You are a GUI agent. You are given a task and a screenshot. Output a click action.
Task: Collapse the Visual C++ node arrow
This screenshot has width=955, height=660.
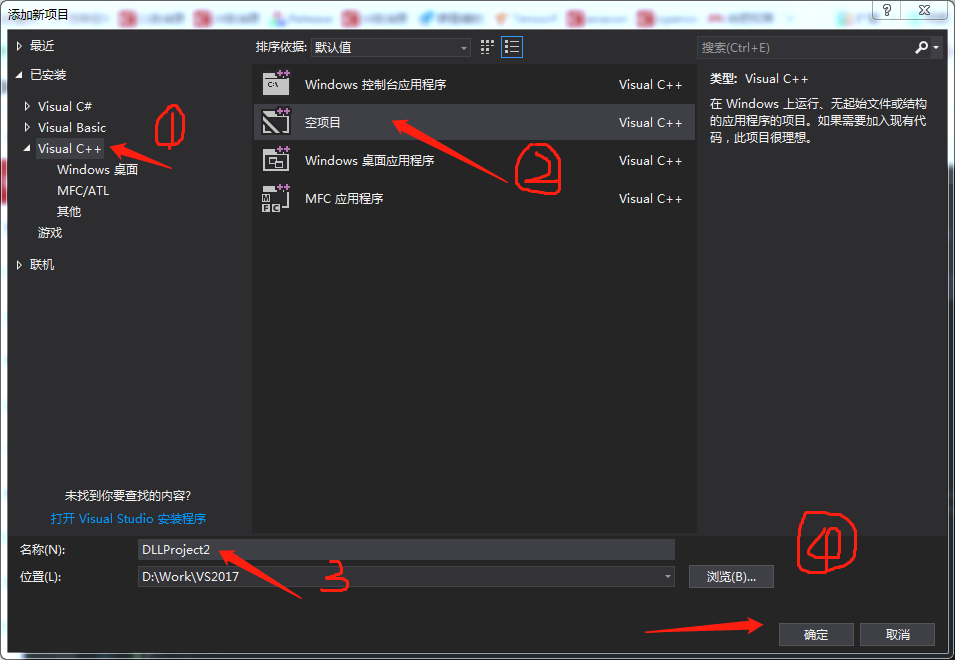pyautogui.click(x=27, y=148)
